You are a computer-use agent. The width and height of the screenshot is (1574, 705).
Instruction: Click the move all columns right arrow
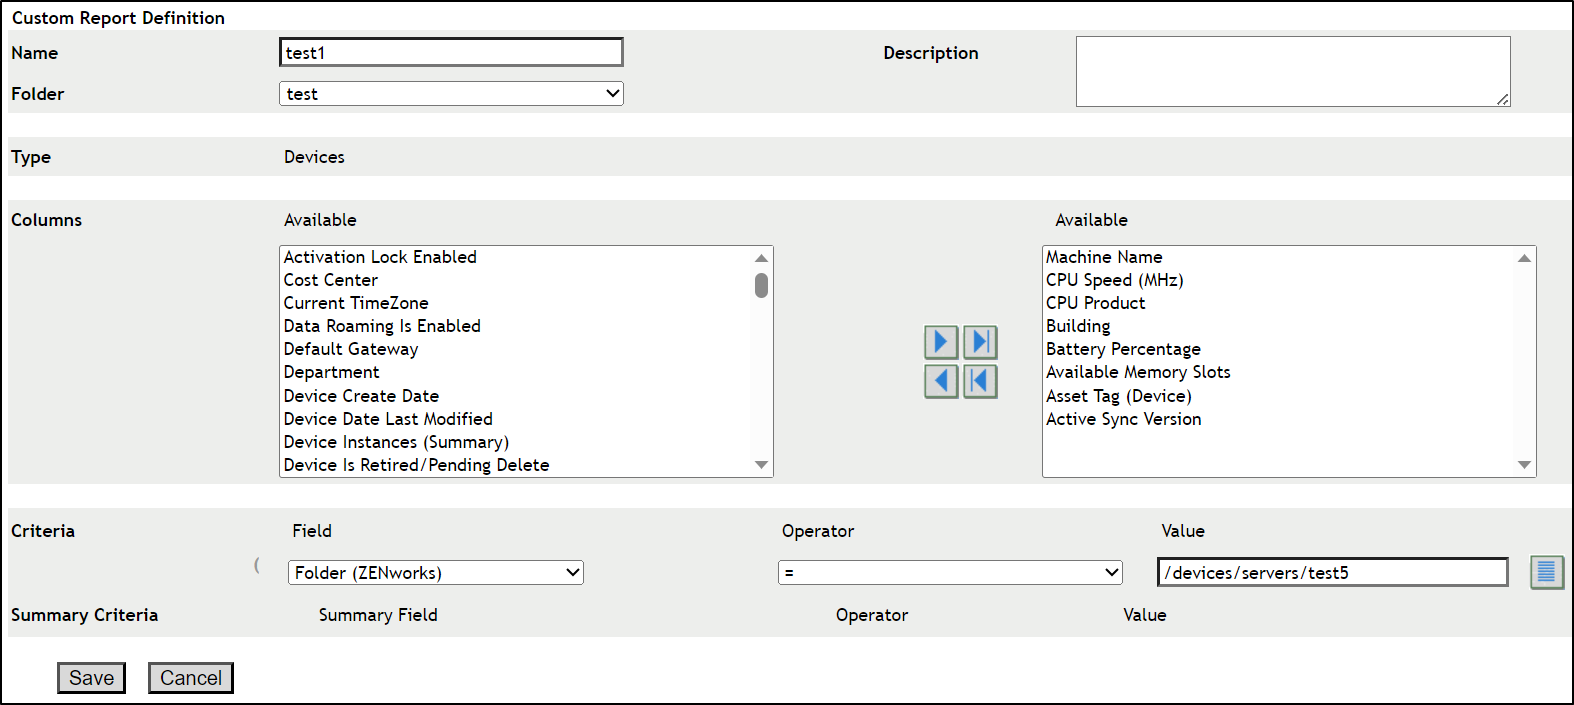click(980, 342)
